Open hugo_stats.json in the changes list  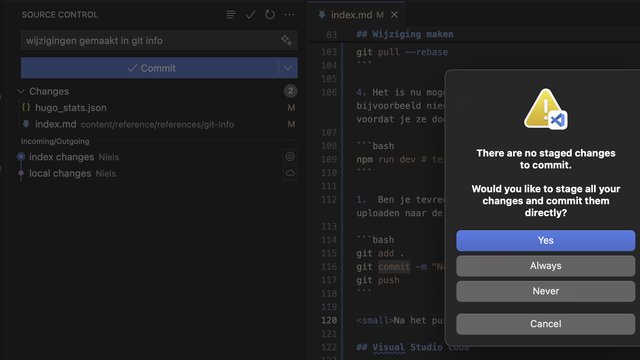coord(71,108)
